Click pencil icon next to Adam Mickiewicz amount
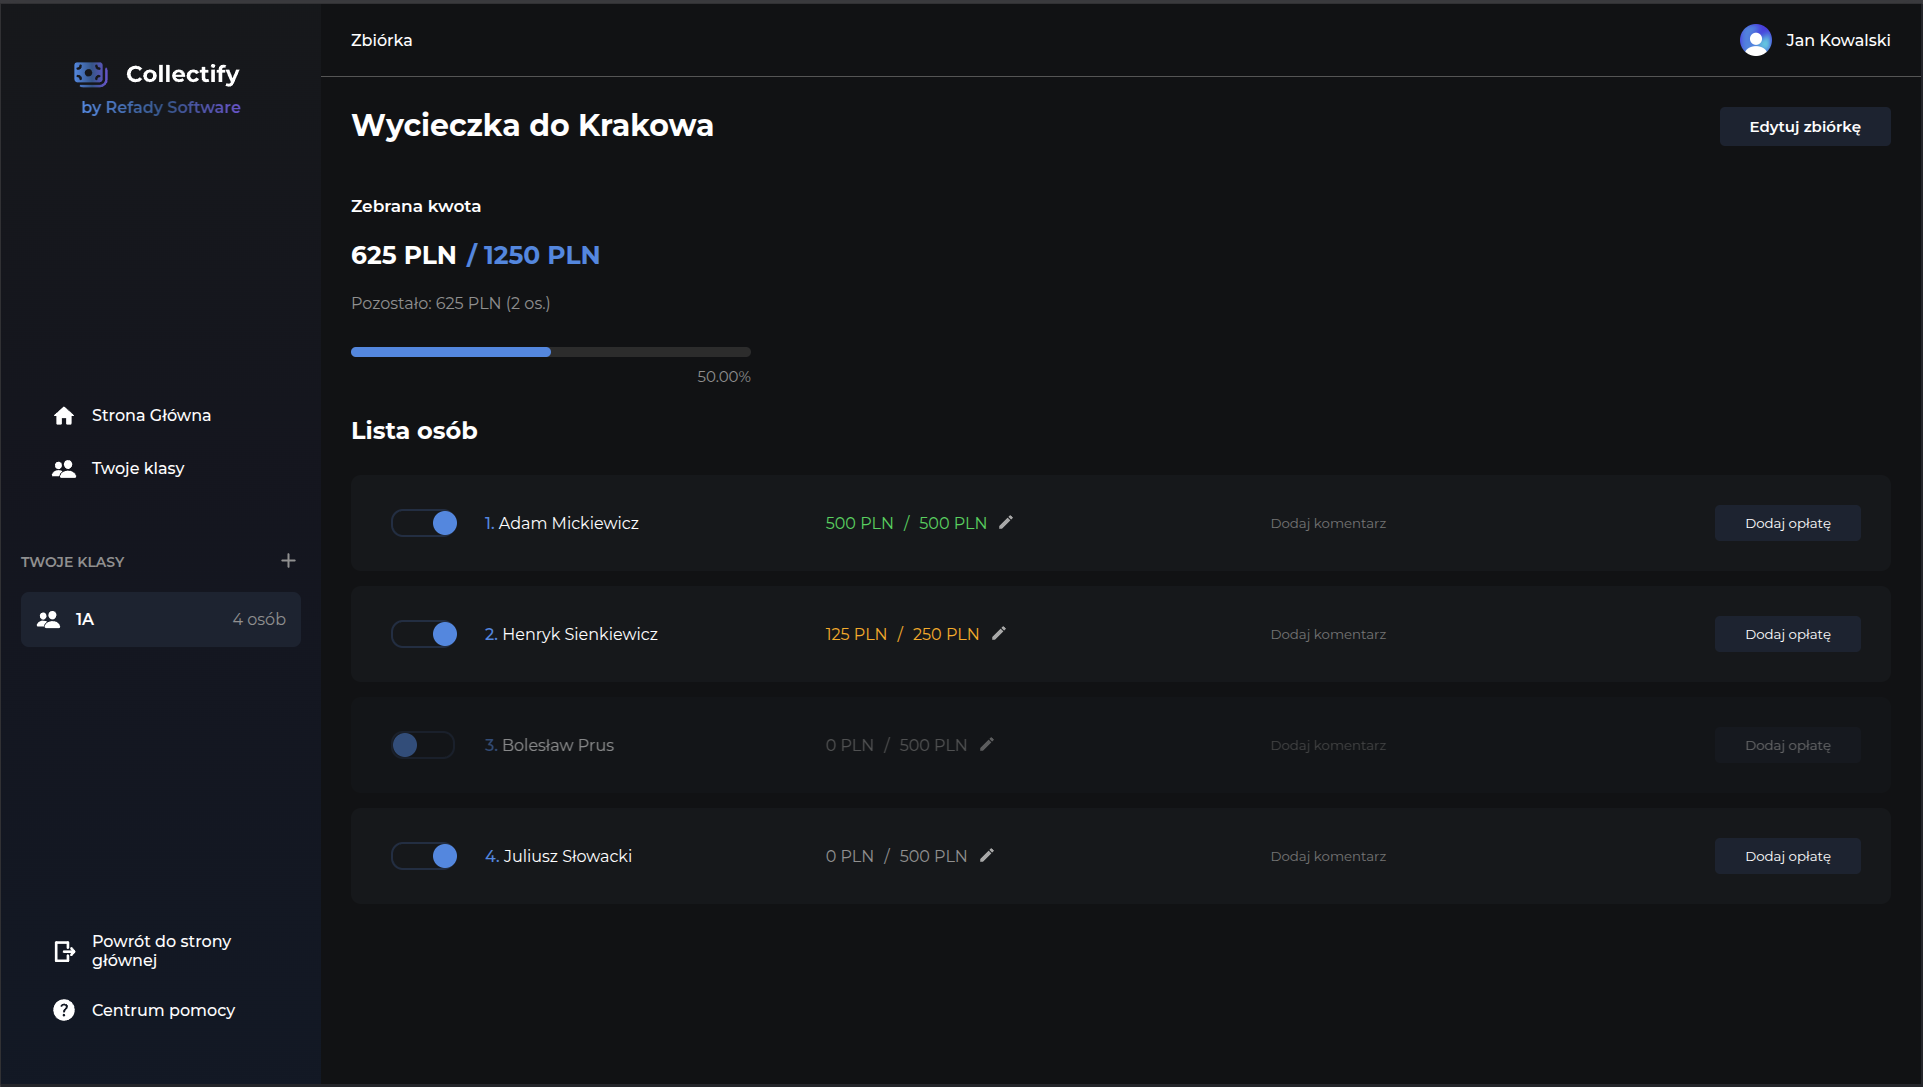 tap(1006, 522)
